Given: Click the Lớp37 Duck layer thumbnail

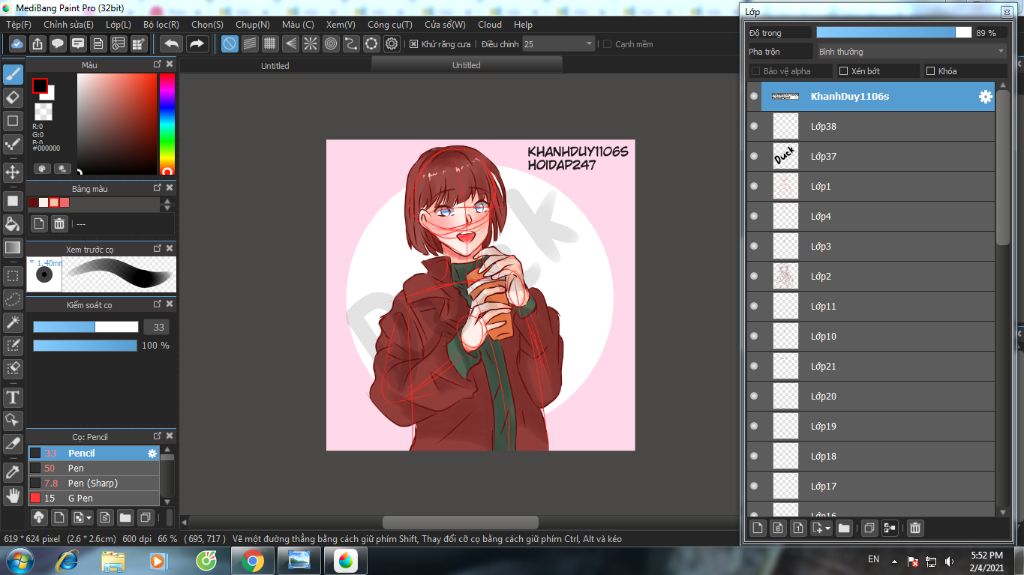Looking at the screenshot, I should [x=785, y=156].
